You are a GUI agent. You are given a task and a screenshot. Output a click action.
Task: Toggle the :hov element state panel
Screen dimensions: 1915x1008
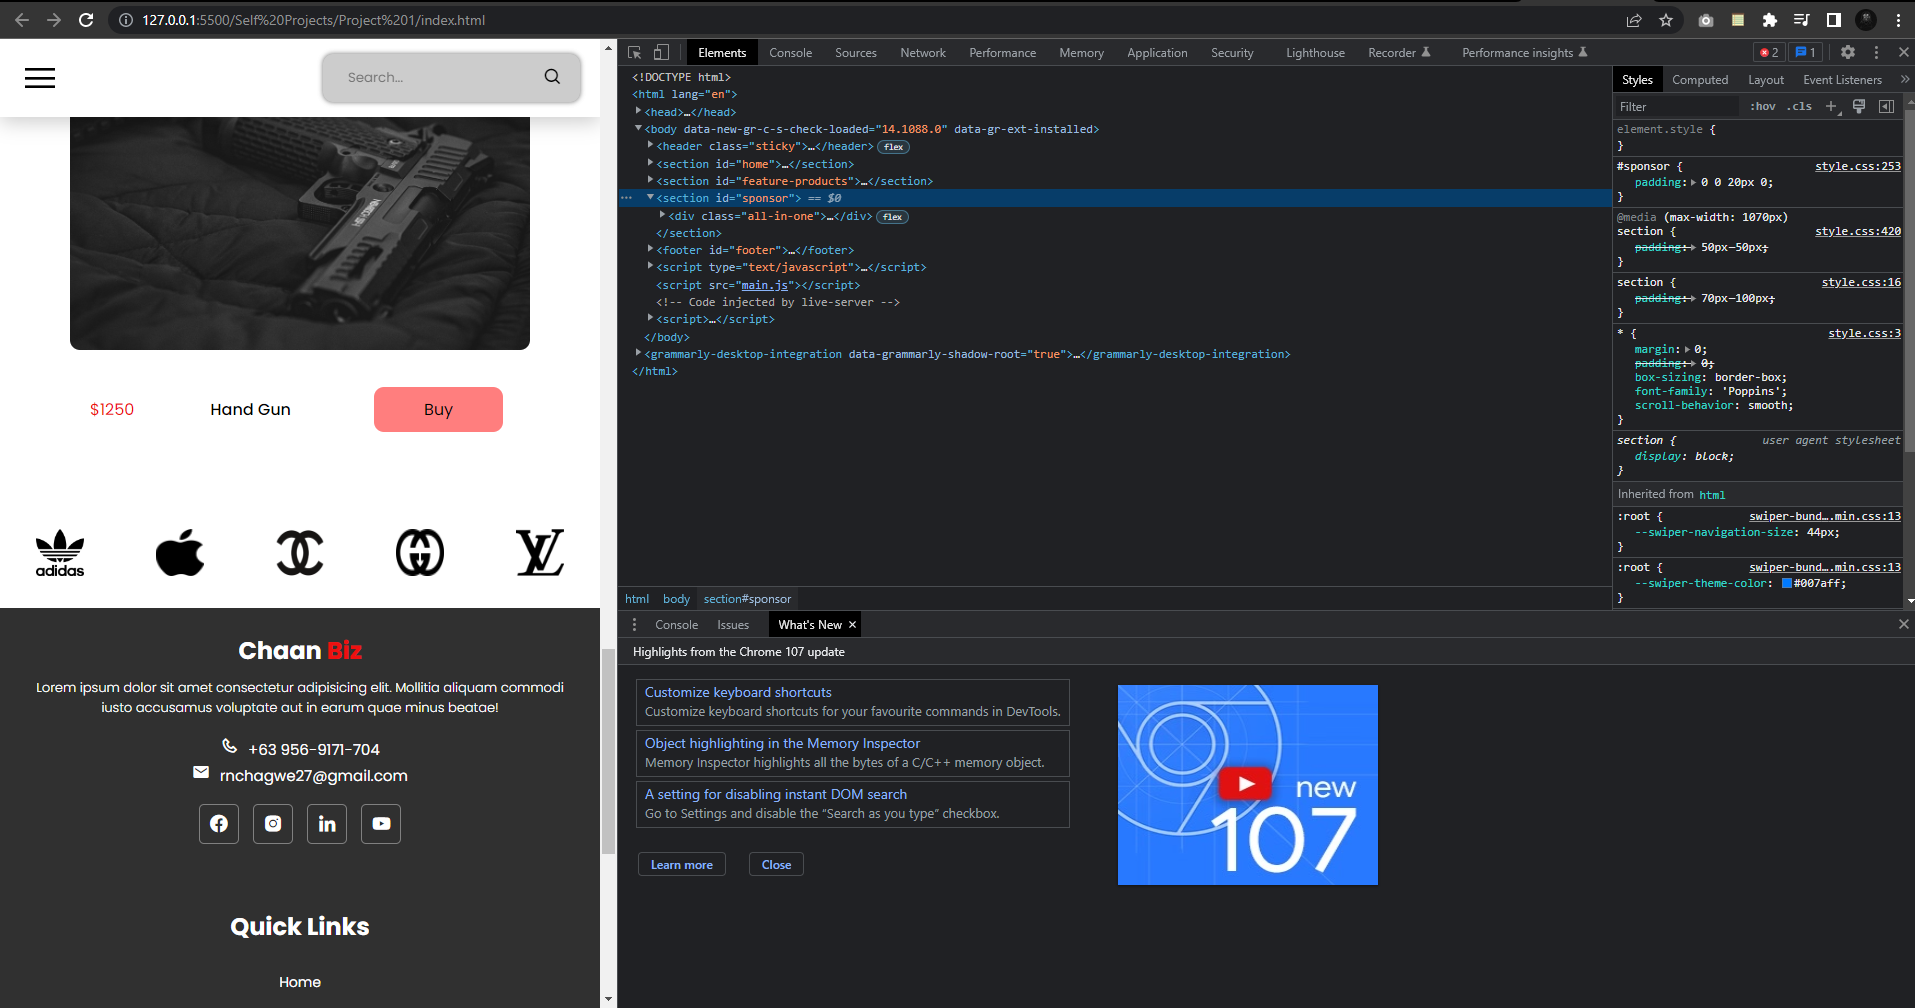click(x=1763, y=106)
